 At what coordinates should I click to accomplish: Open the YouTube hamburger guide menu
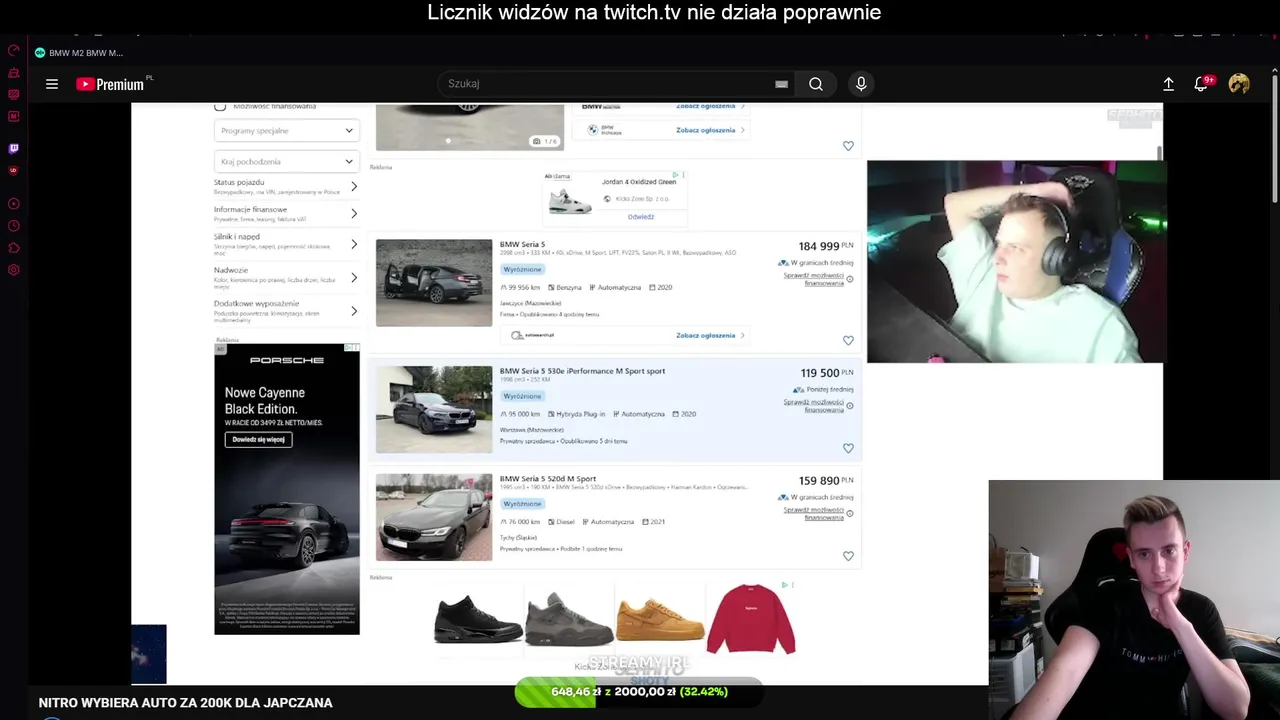(x=52, y=84)
